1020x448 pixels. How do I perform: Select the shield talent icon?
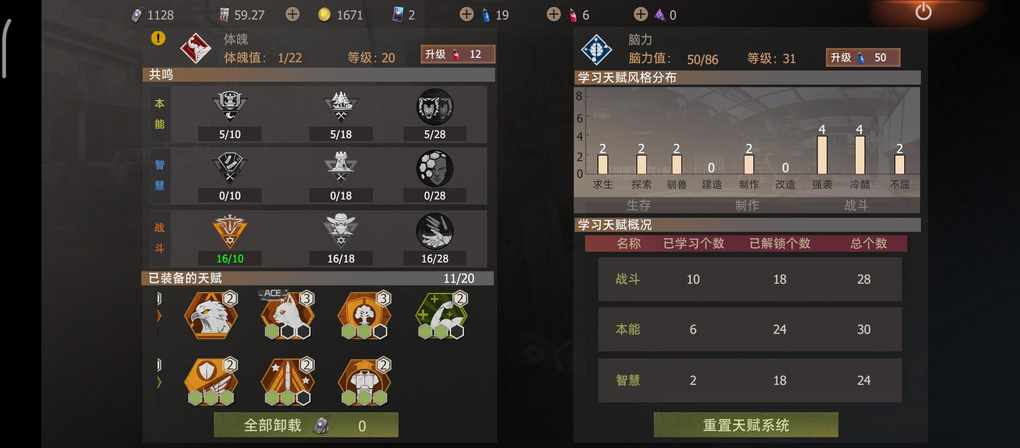[x=210, y=382]
